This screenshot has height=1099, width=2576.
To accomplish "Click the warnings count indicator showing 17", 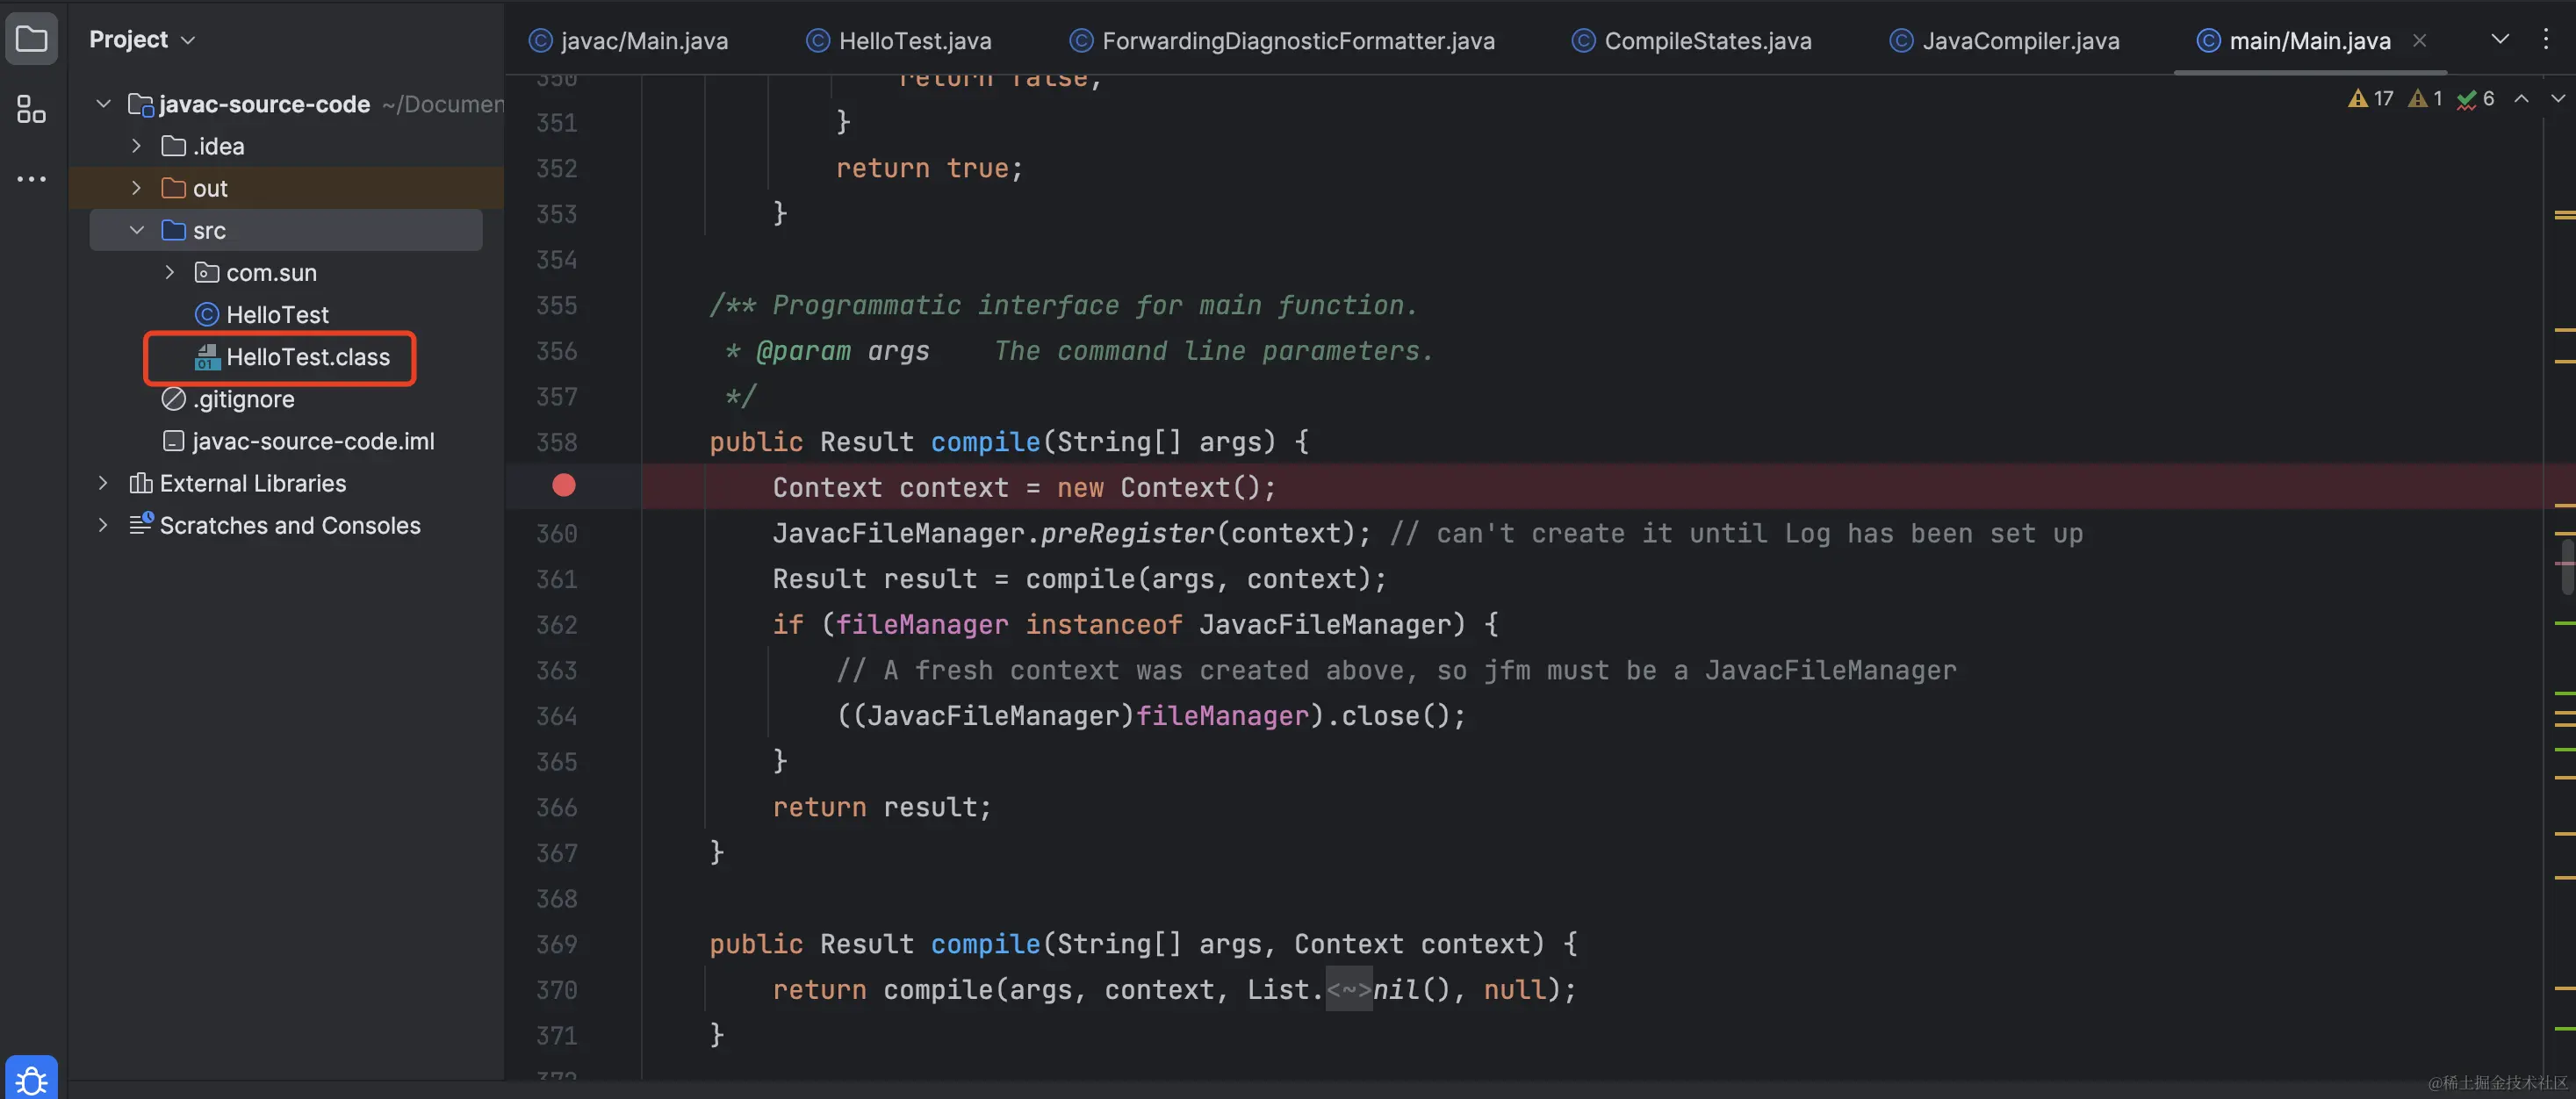I will (x=2371, y=98).
